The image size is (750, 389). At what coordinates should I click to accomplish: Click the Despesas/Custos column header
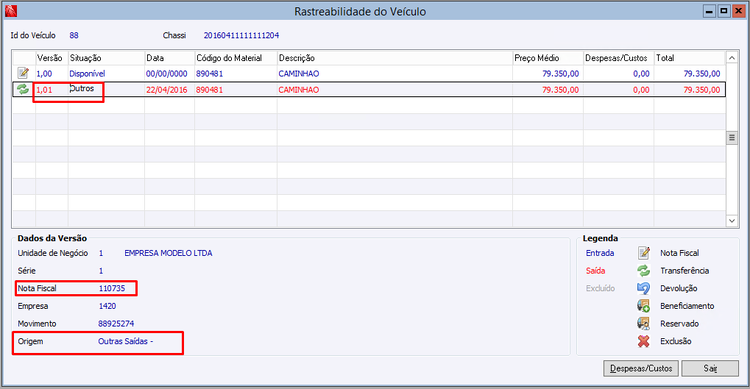(618, 58)
